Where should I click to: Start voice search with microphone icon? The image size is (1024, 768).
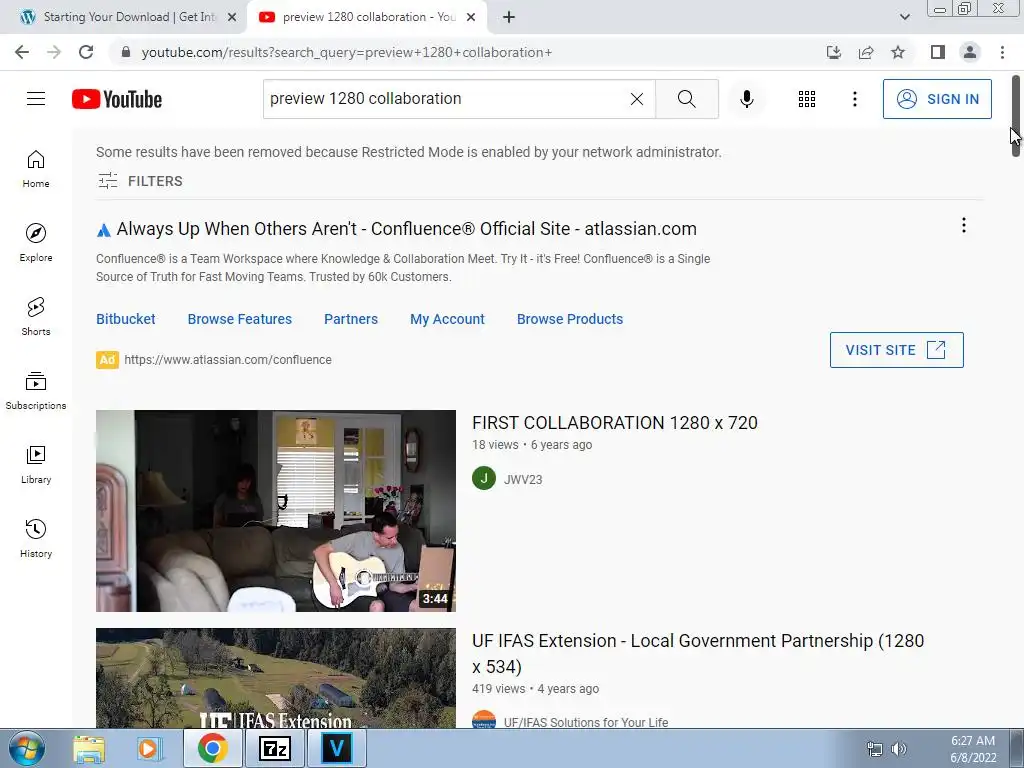click(x=746, y=99)
